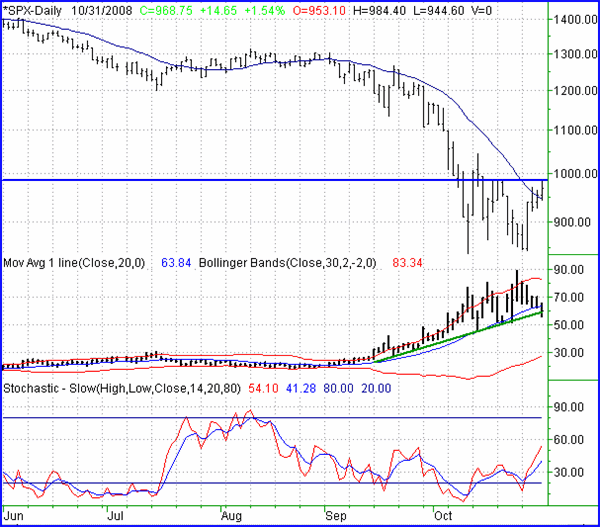This screenshot has width=600, height=527.
Task: Click the low value L=944.60
Action: (439, 11)
